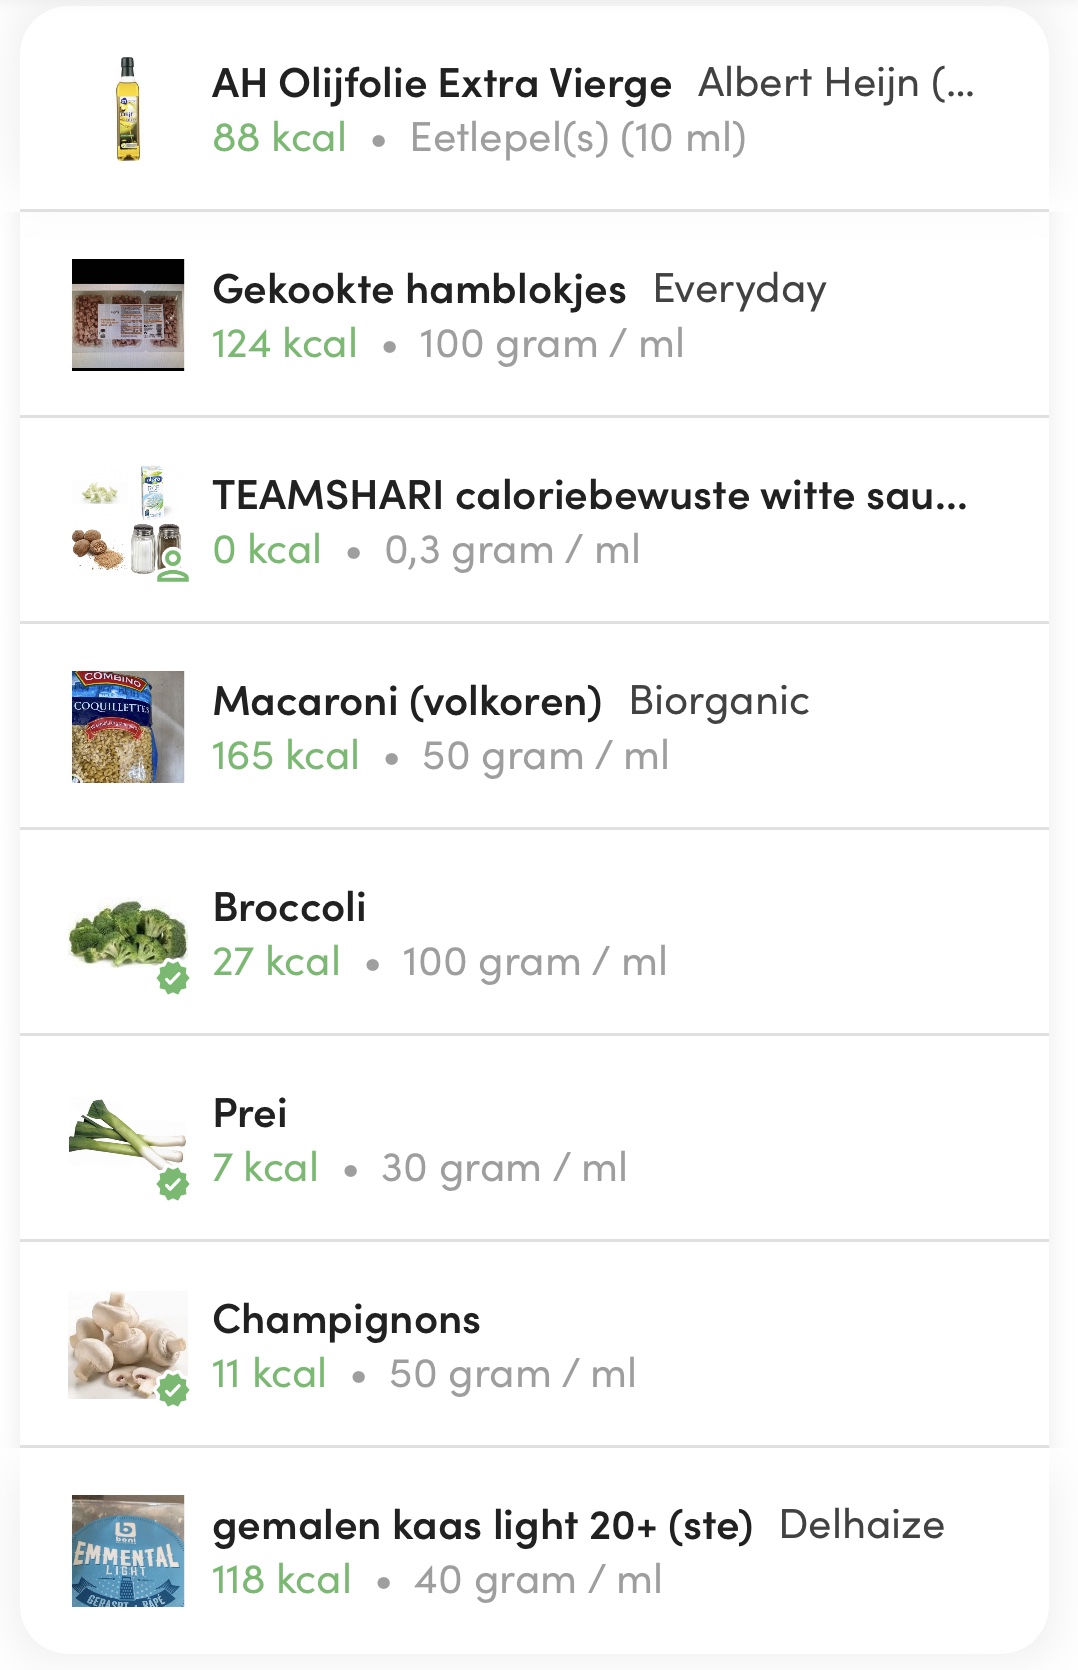Select the Gekookte hamblokjes title
The height and width of the screenshot is (1670, 1078).
(419, 290)
